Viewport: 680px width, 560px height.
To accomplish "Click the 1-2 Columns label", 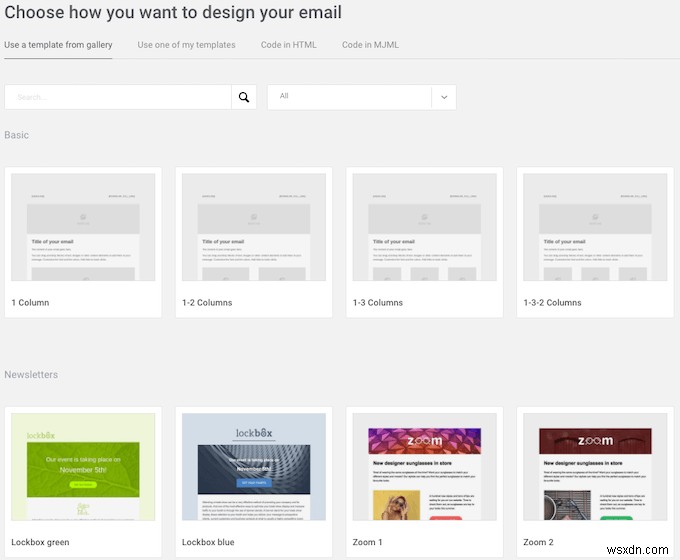I will click(207, 302).
